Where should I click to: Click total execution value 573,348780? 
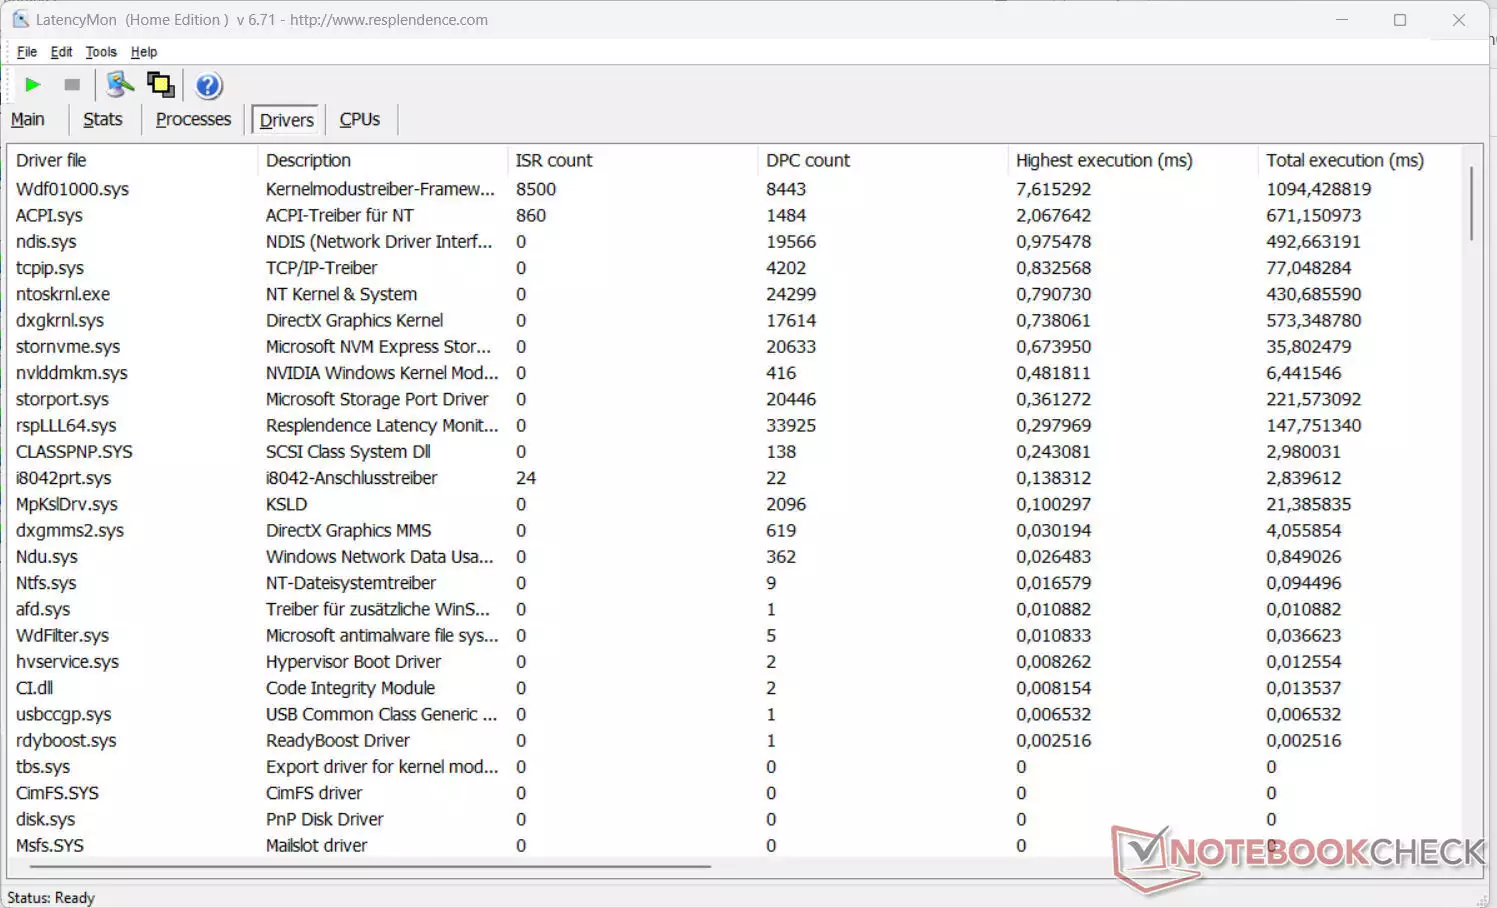[1313, 320]
